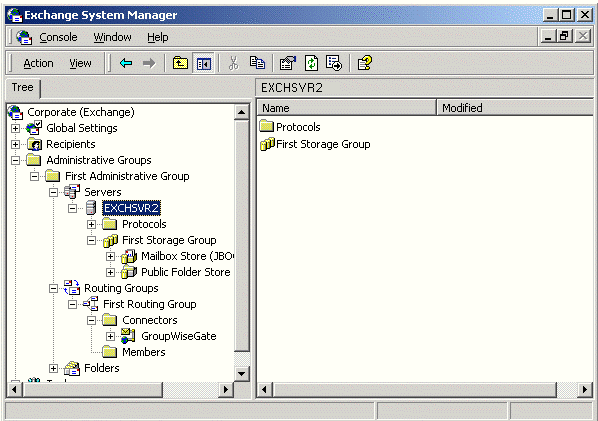The height and width of the screenshot is (421, 598).
Task: Click the Console menu globe icon
Action: coord(24,37)
